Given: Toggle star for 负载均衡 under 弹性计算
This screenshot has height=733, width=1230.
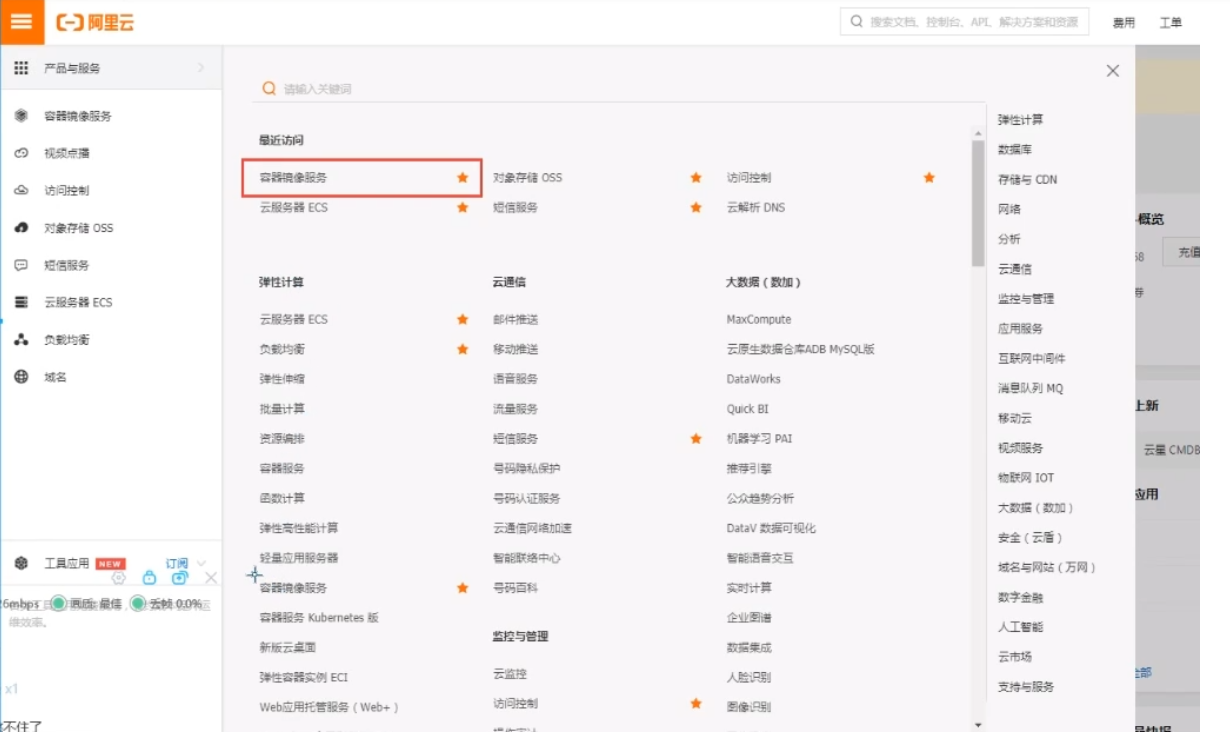Looking at the screenshot, I should [x=462, y=349].
